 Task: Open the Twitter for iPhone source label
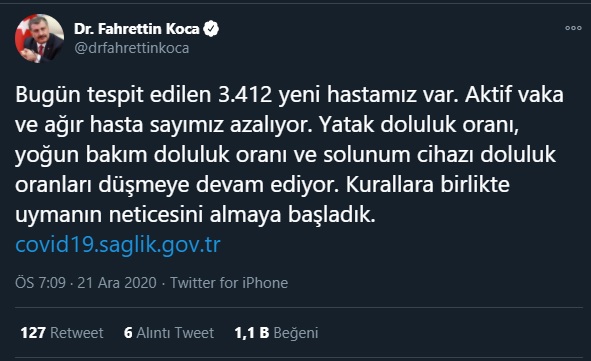[229, 283]
